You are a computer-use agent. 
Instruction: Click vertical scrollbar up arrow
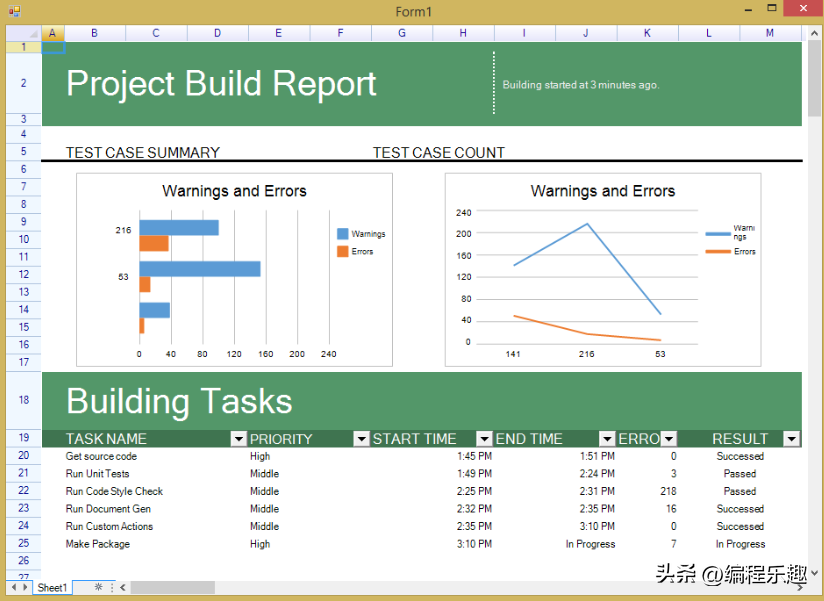pos(814,33)
